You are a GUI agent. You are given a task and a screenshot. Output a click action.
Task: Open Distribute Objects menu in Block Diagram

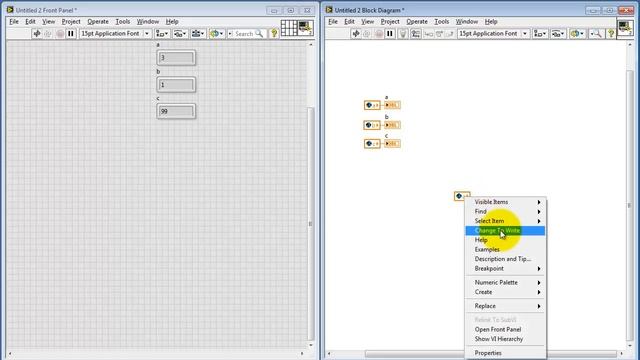(558, 33)
